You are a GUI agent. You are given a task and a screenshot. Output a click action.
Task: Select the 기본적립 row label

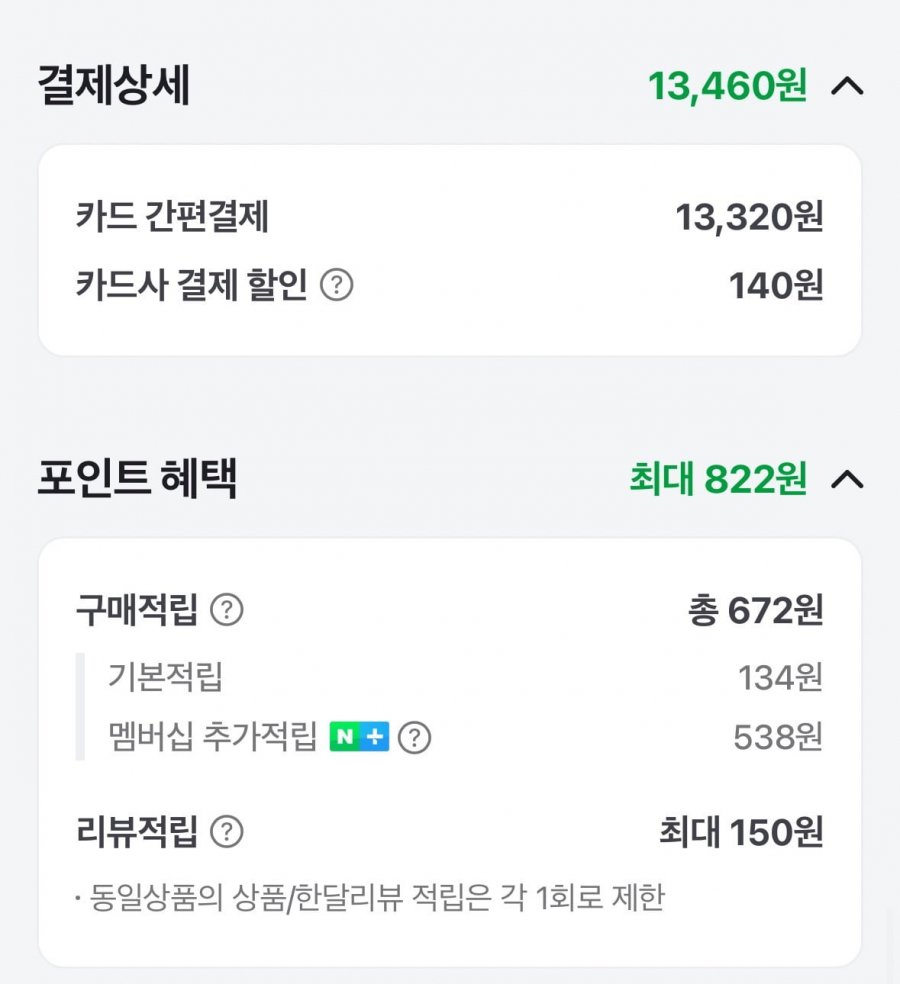[166, 677]
